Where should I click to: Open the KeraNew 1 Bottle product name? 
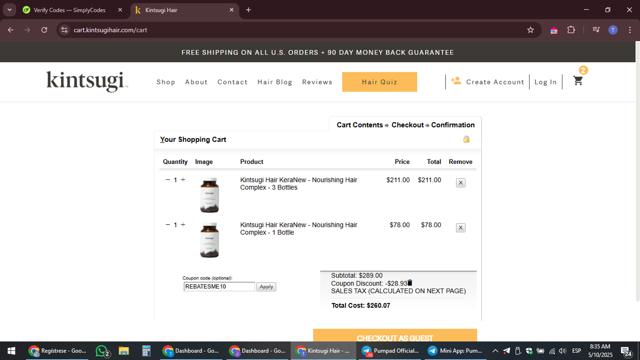click(298, 229)
